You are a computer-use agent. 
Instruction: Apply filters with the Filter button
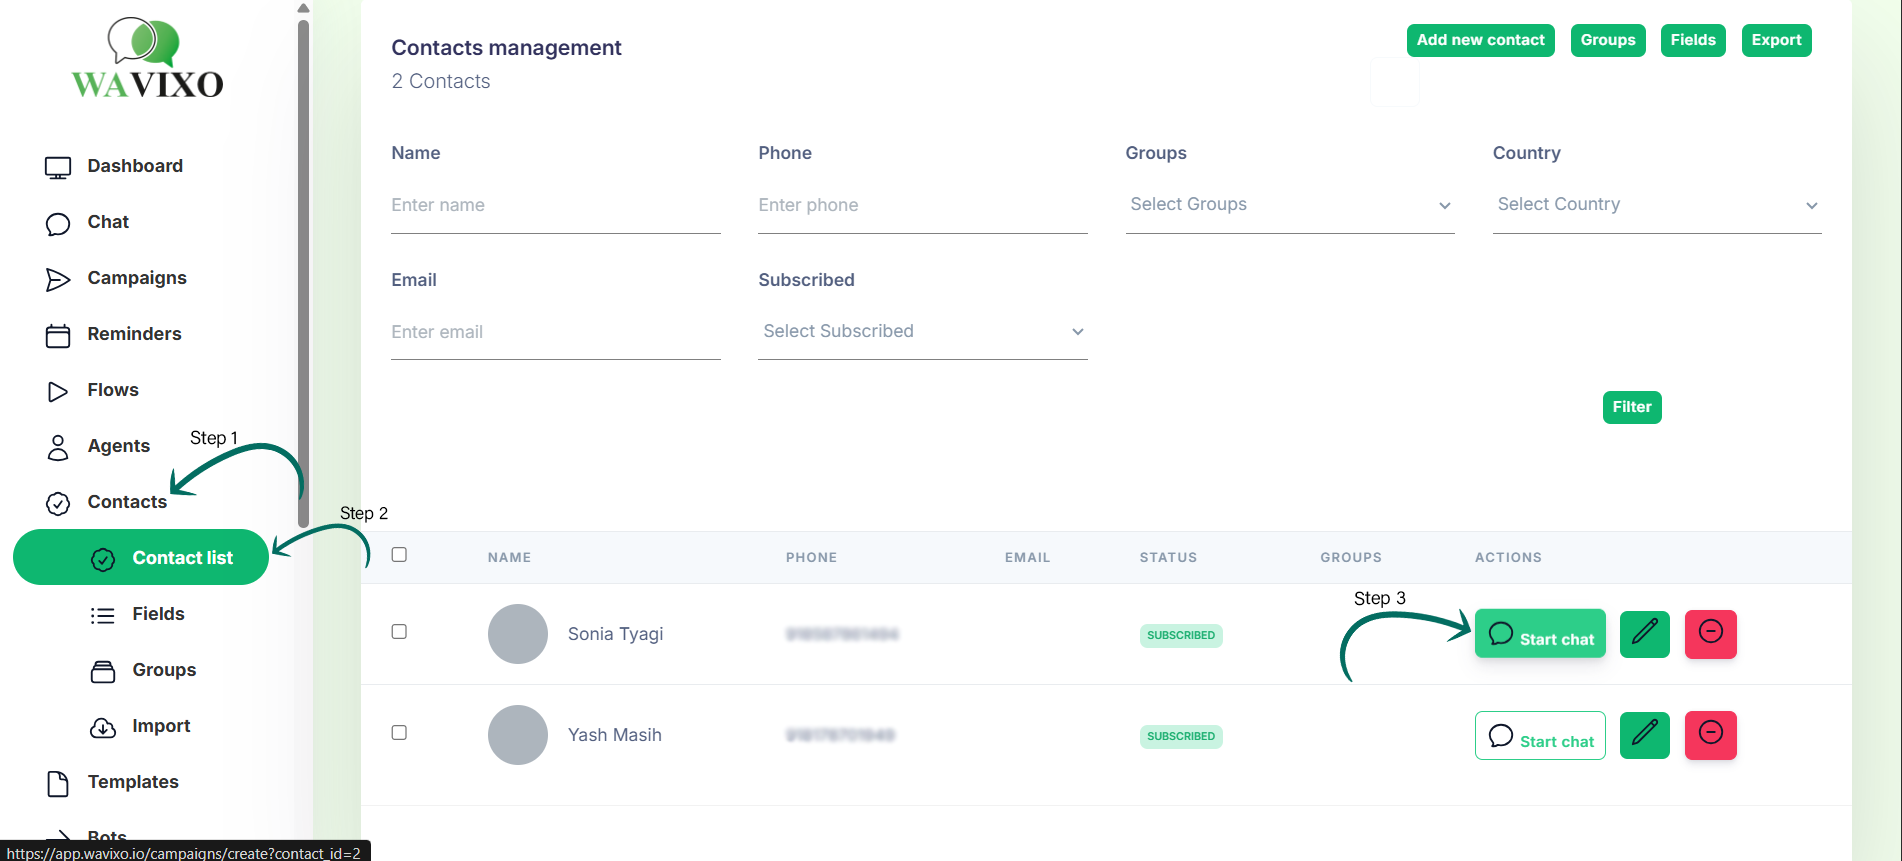[x=1631, y=407]
